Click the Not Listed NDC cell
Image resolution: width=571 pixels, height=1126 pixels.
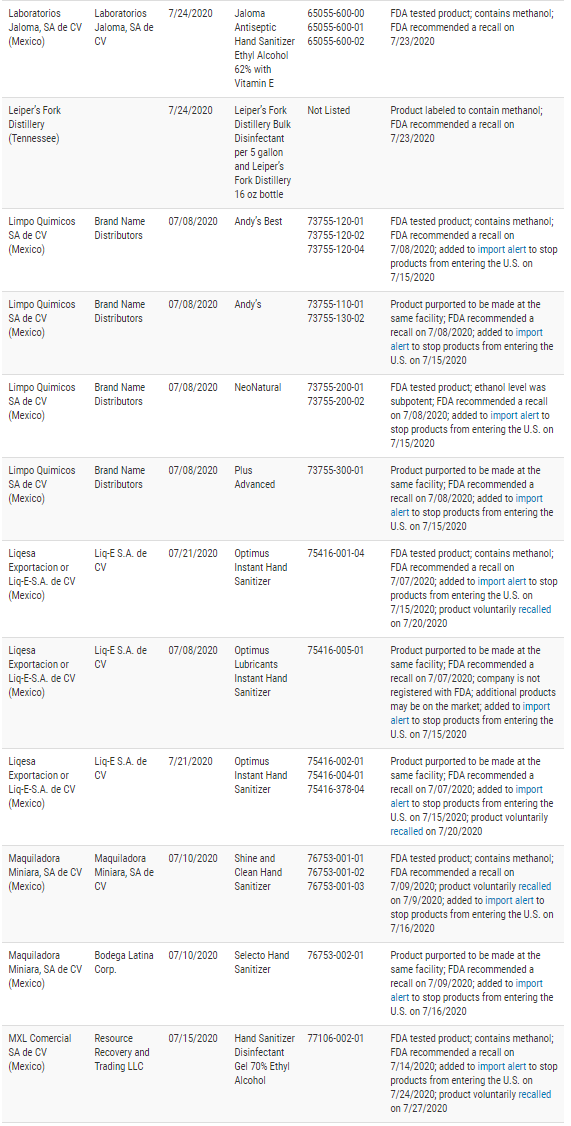pos(329,111)
